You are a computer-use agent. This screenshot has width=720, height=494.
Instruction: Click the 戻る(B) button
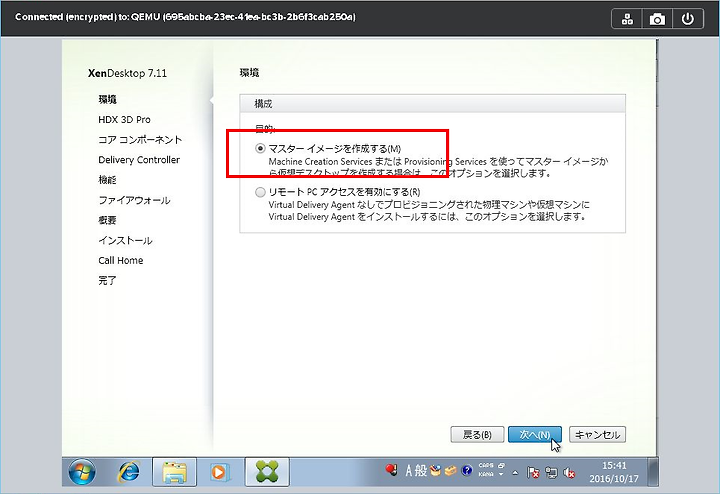[477, 434]
